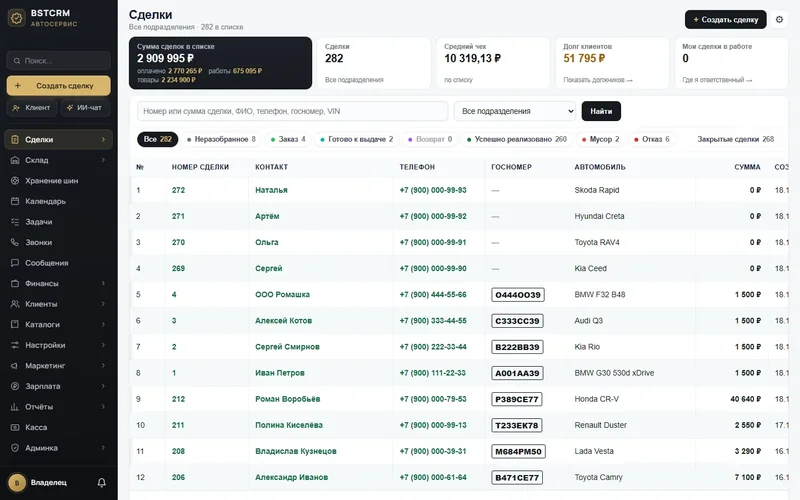800x500 pixels.
Task: Click the Honda CR-V cell
Action: [596, 399]
